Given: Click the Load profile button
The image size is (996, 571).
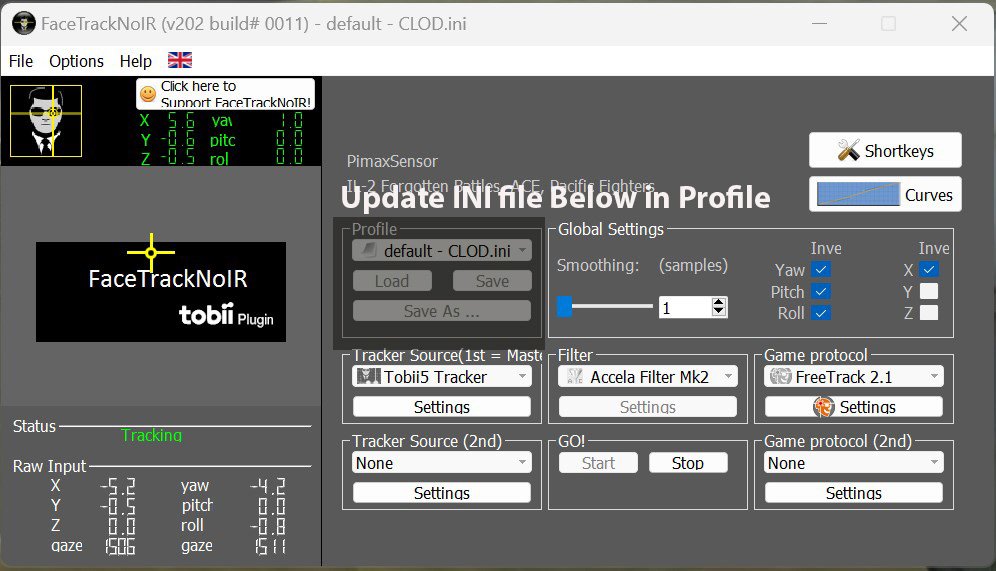Looking at the screenshot, I should [x=393, y=281].
